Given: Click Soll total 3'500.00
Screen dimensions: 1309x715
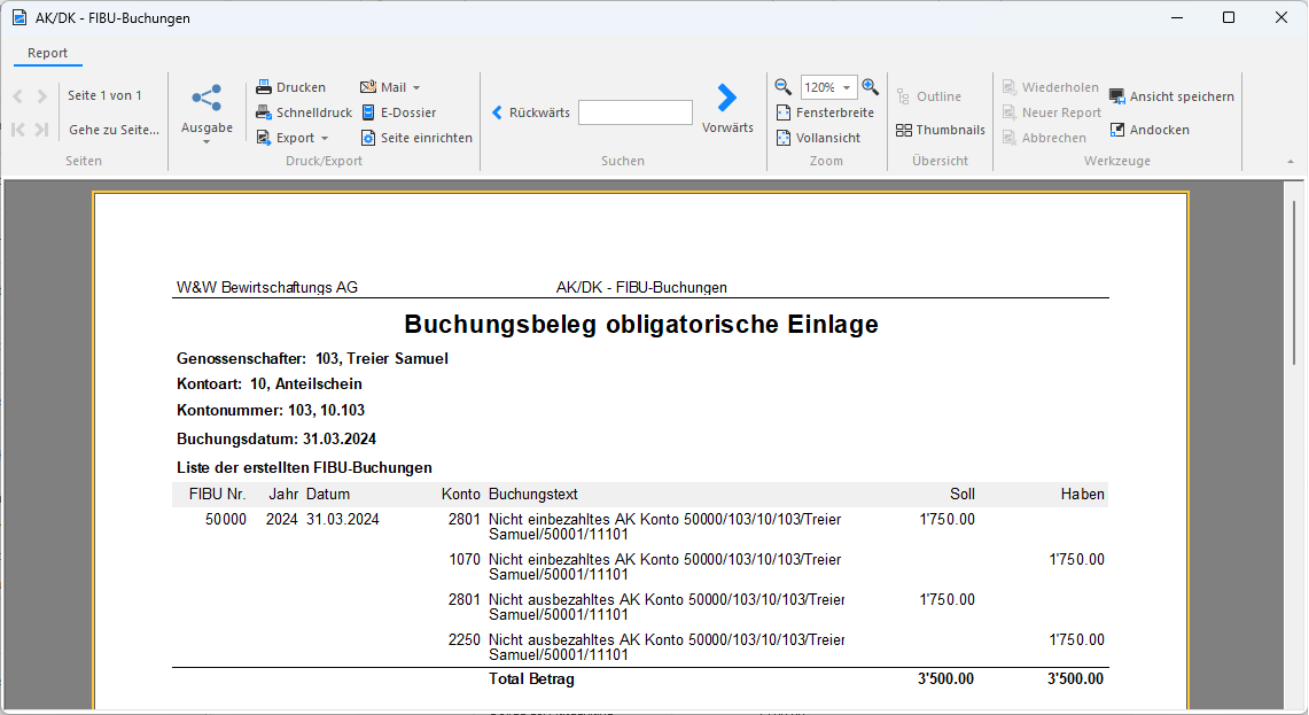Looking at the screenshot, I should point(946,679).
